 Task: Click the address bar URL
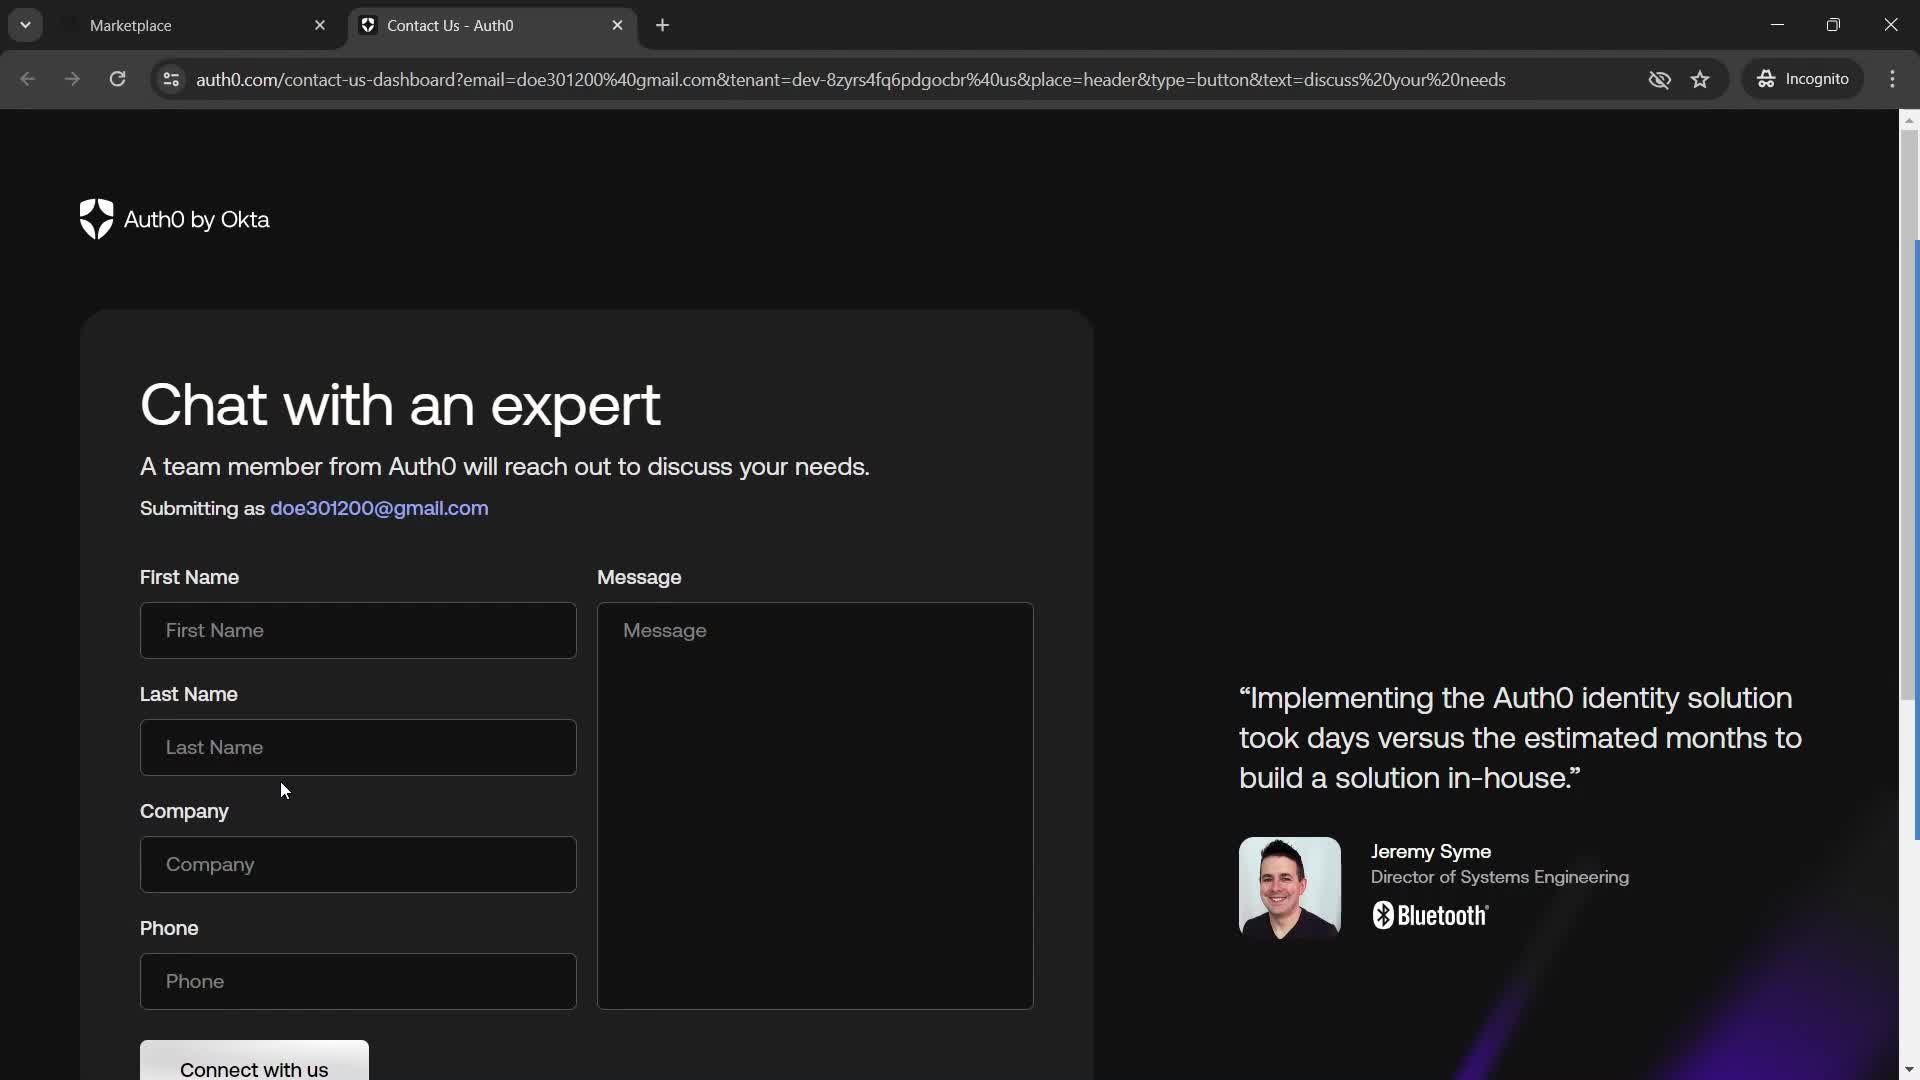point(850,80)
